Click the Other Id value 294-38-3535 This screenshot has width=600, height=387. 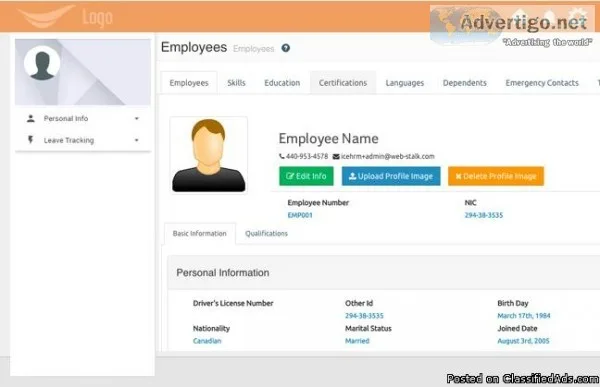click(x=364, y=316)
